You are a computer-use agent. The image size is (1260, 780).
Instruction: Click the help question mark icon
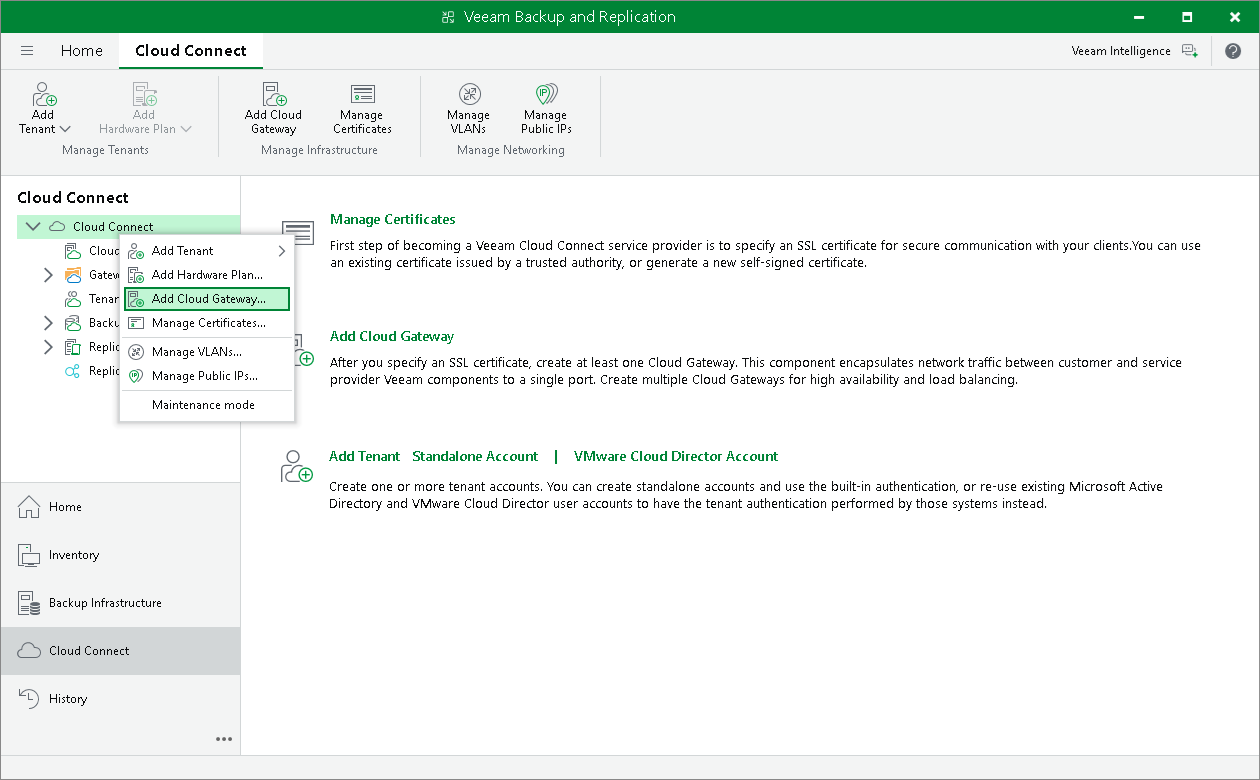[1232, 51]
